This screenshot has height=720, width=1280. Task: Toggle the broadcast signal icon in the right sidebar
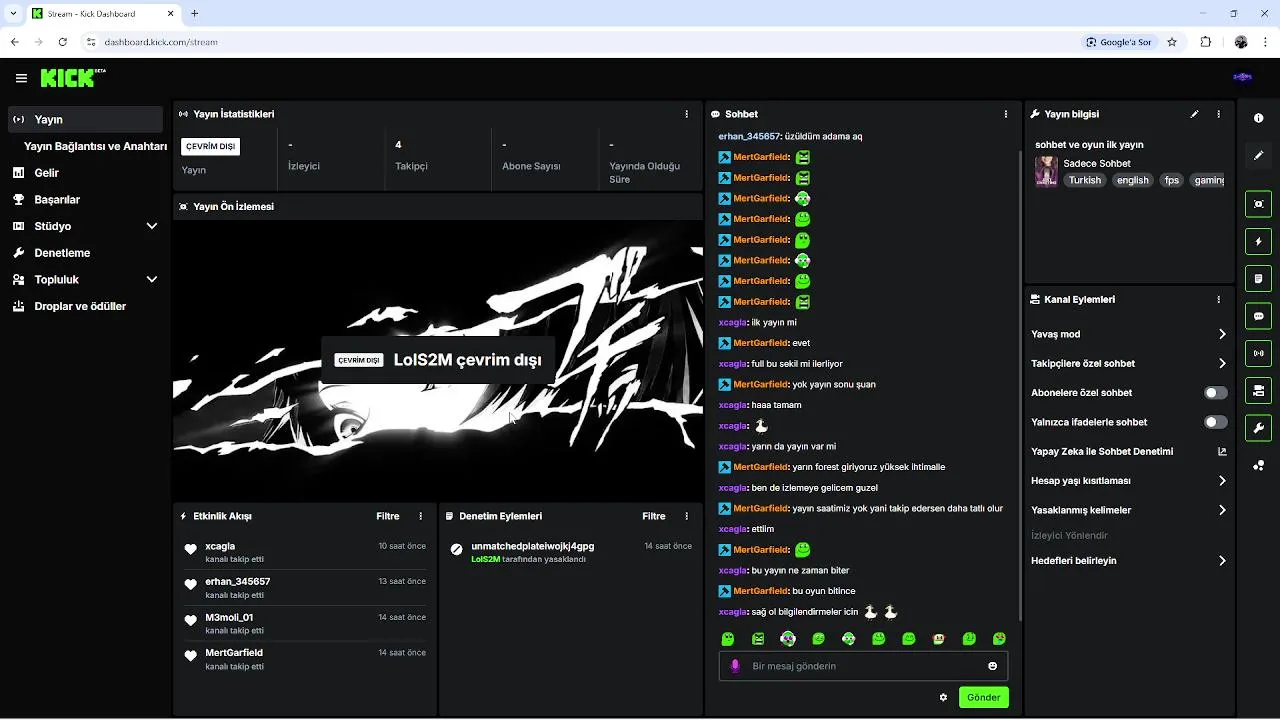coord(1258,353)
